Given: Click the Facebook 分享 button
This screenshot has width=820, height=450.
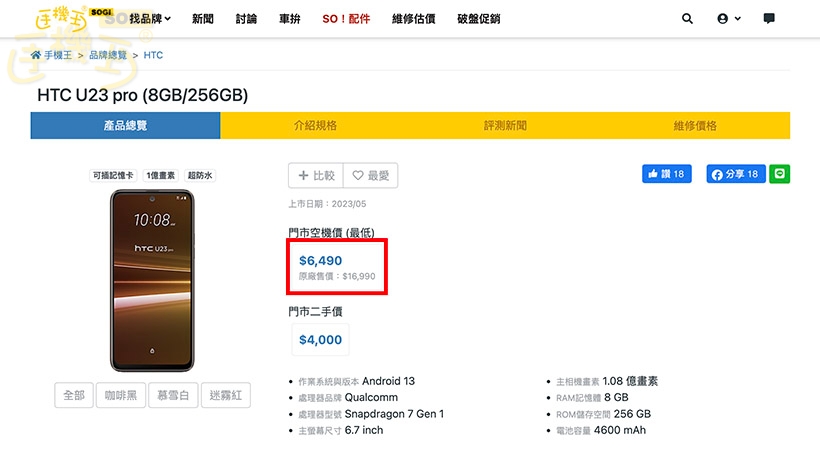Looking at the screenshot, I should coord(735,174).
